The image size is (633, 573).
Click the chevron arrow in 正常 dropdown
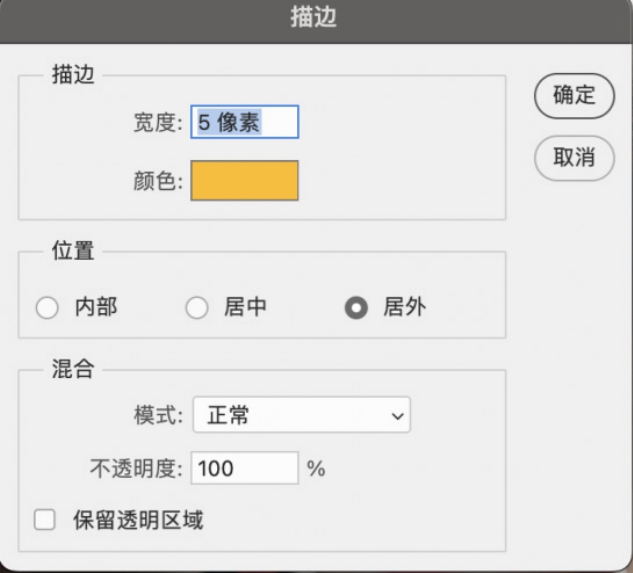click(397, 415)
